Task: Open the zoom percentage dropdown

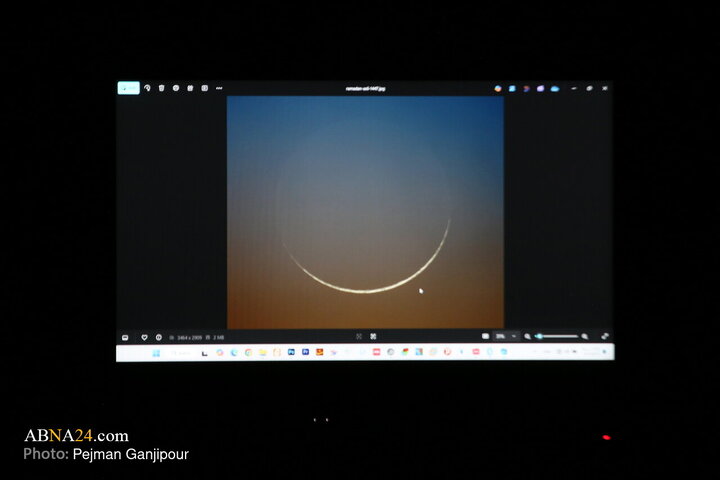Action: (506, 336)
